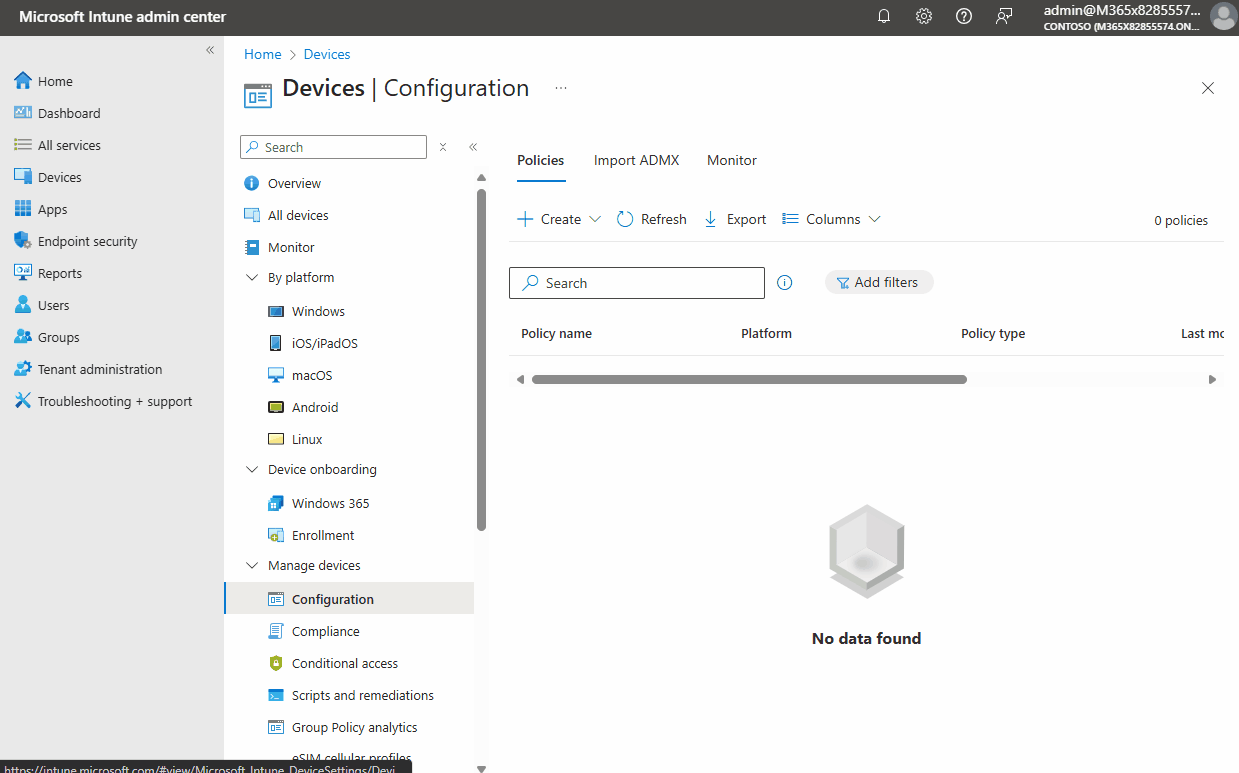Open the feedback icon in header

tap(1004, 17)
